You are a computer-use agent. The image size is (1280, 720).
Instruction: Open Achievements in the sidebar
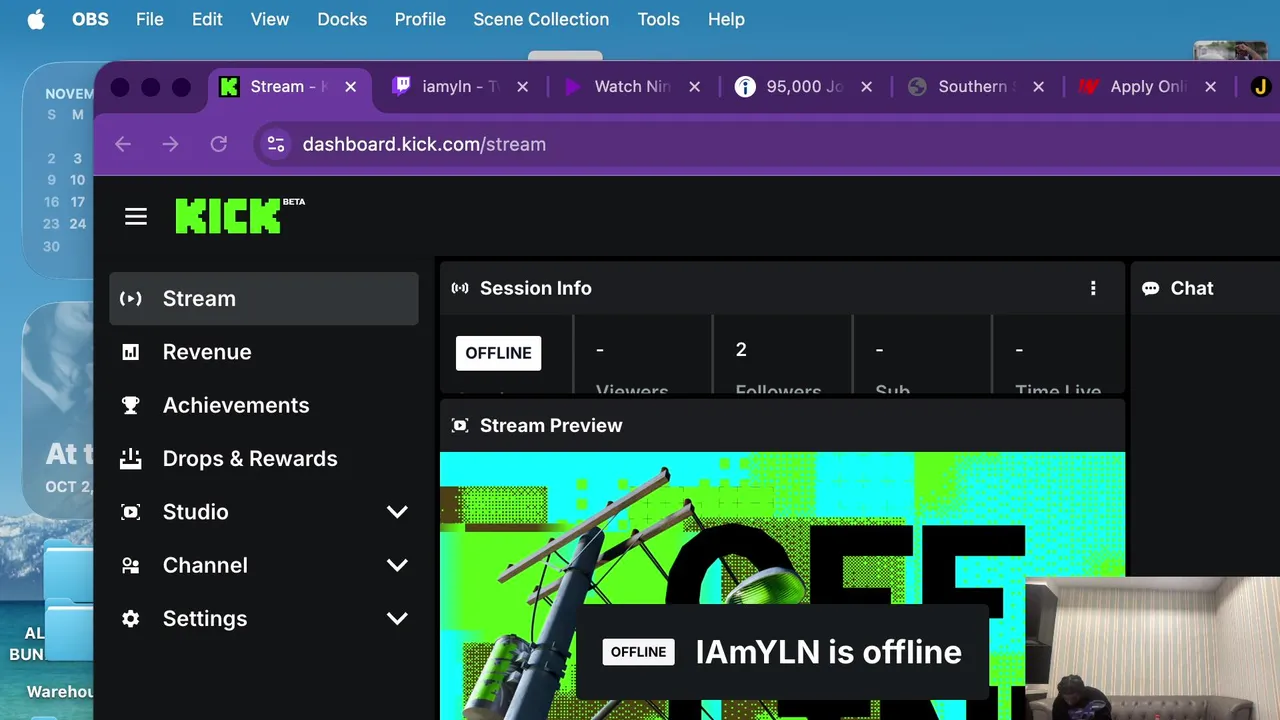point(264,405)
